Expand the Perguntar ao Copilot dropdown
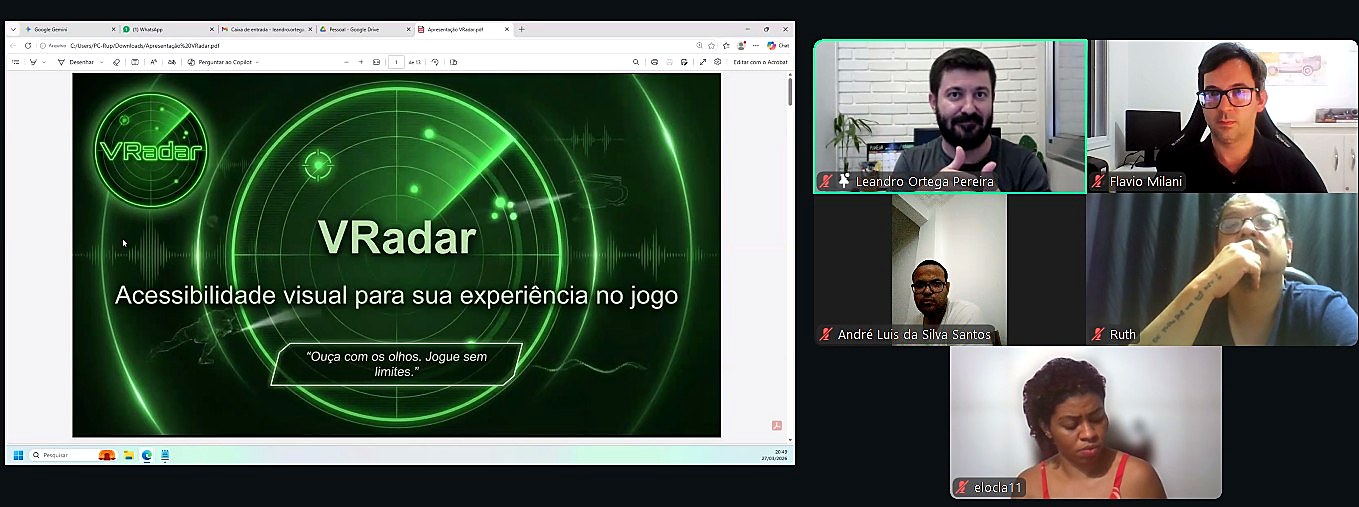 [257, 62]
